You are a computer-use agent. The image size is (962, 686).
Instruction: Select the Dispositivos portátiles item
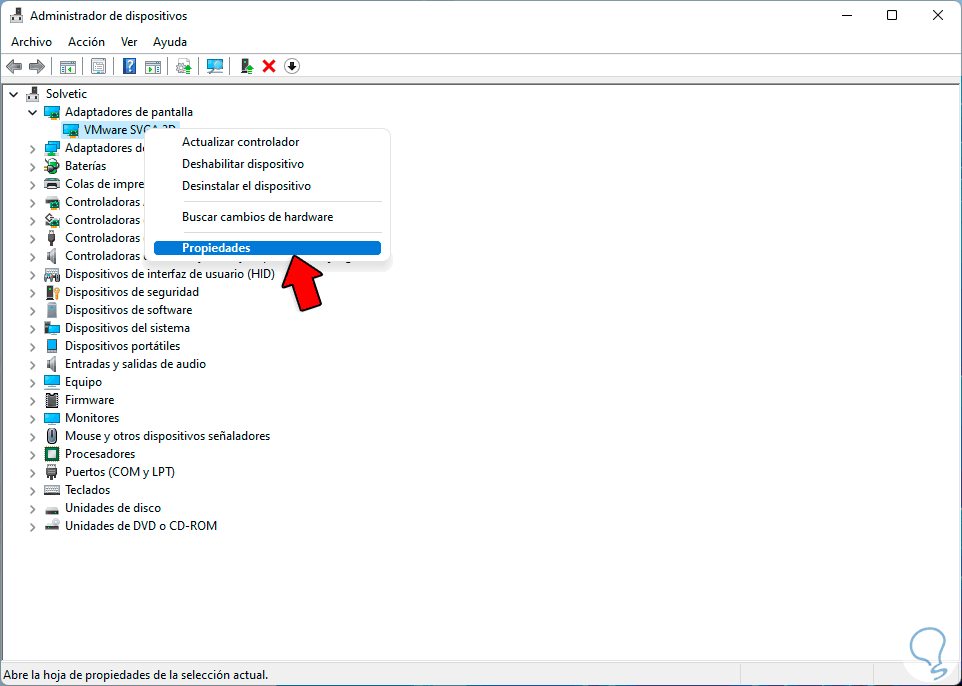tap(123, 346)
